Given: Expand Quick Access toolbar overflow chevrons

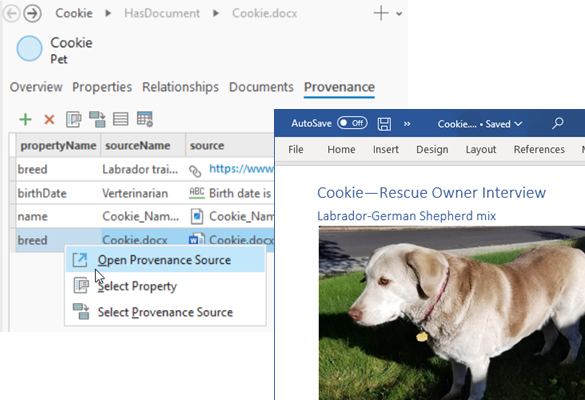Looking at the screenshot, I should point(407,124).
